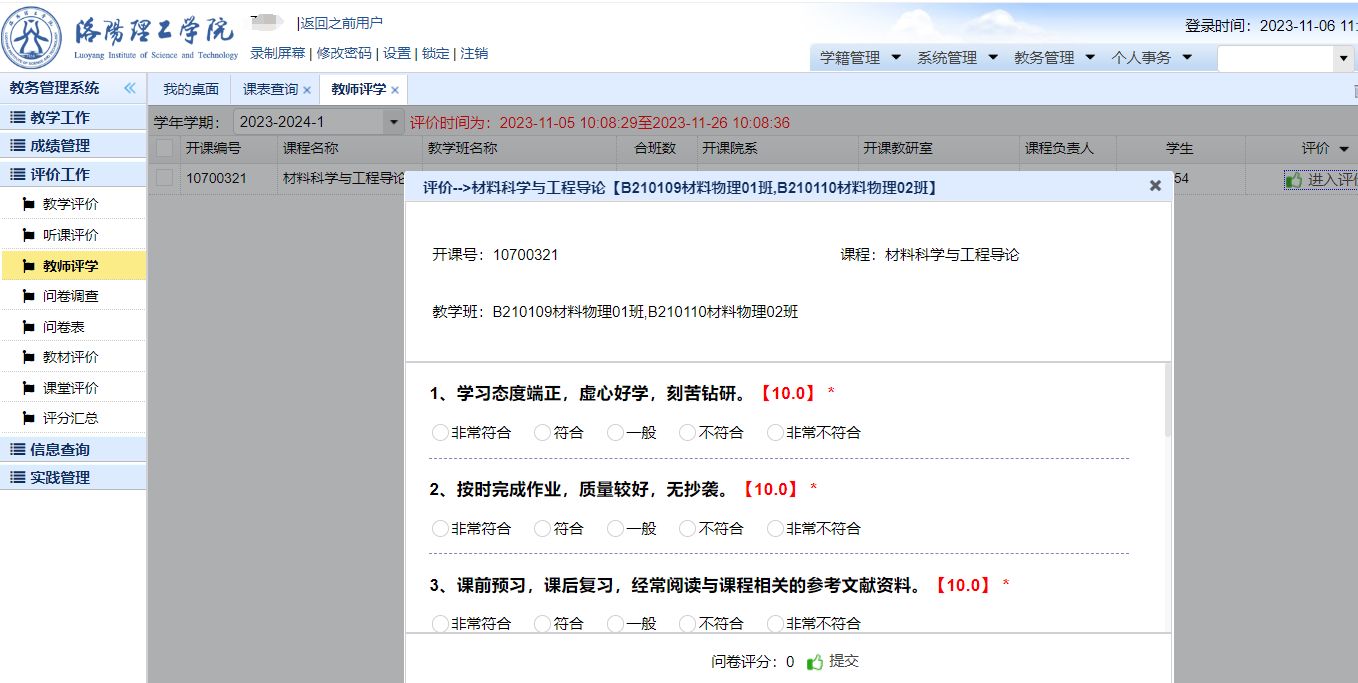The image size is (1358, 683).
Task: Close the evaluation dialog with X
Action: 1155,186
